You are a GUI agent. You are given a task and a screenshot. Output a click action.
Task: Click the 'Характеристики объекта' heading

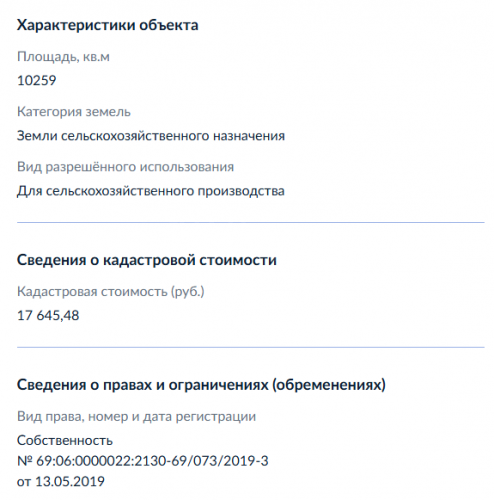[108, 25]
